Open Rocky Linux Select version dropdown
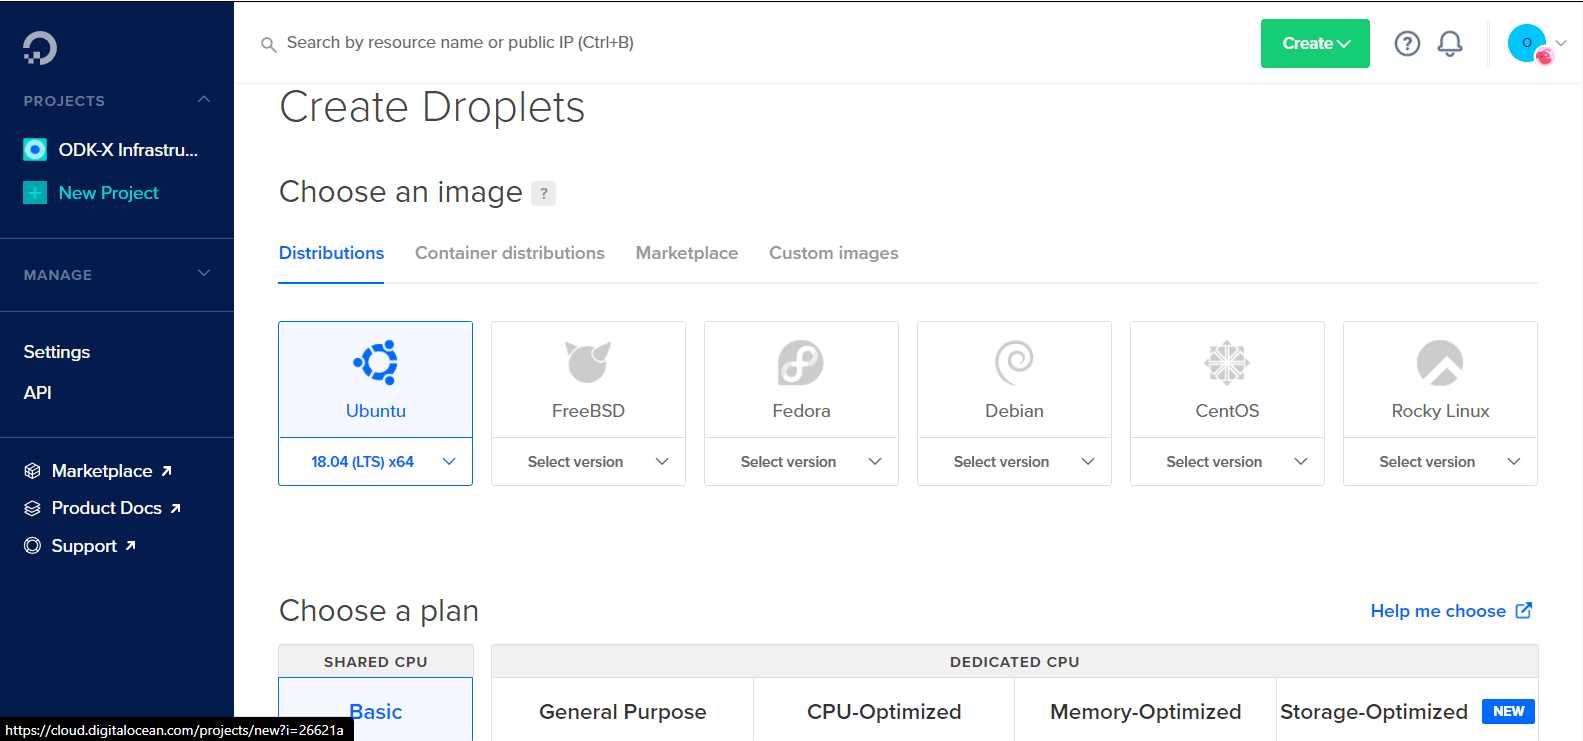Image resolution: width=1583 pixels, height=741 pixels. [1440, 462]
